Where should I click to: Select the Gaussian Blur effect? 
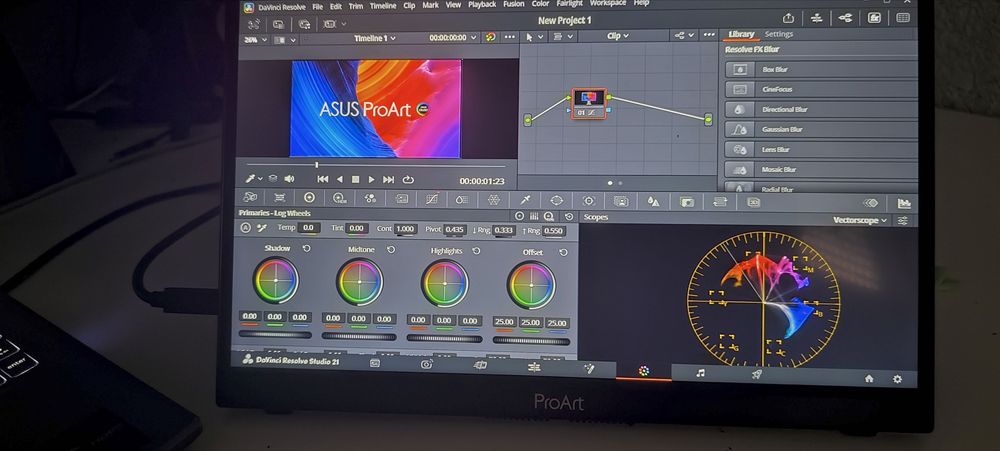coord(821,129)
